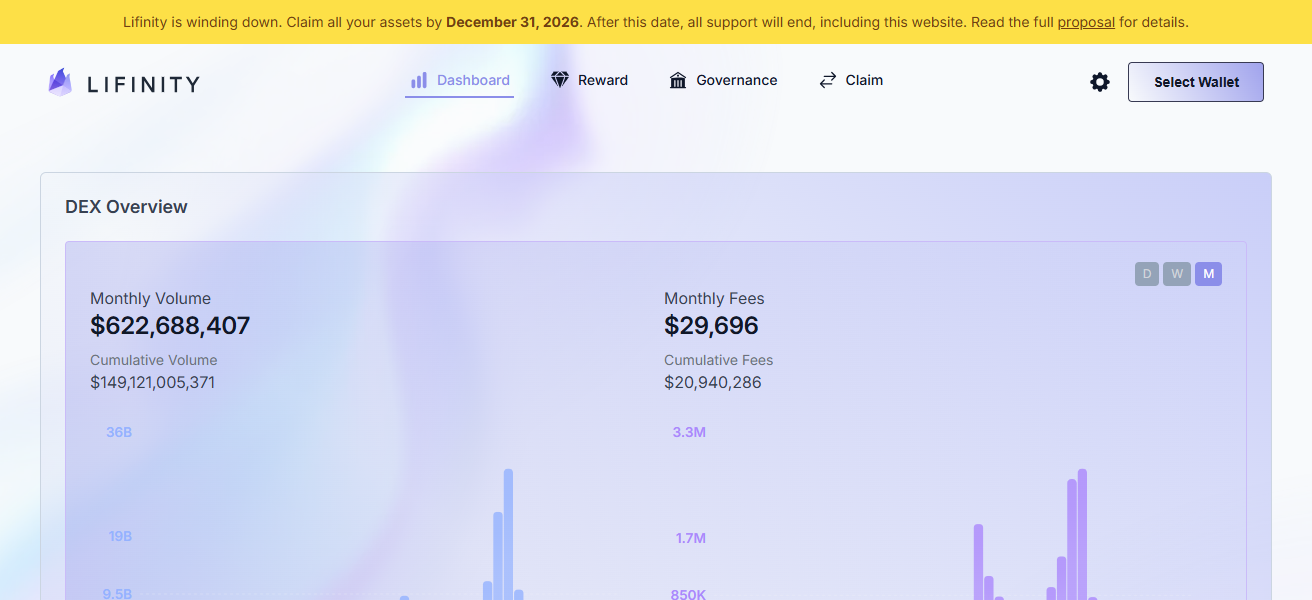
Task: Go to the Reward tab
Action: [x=603, y=80]
